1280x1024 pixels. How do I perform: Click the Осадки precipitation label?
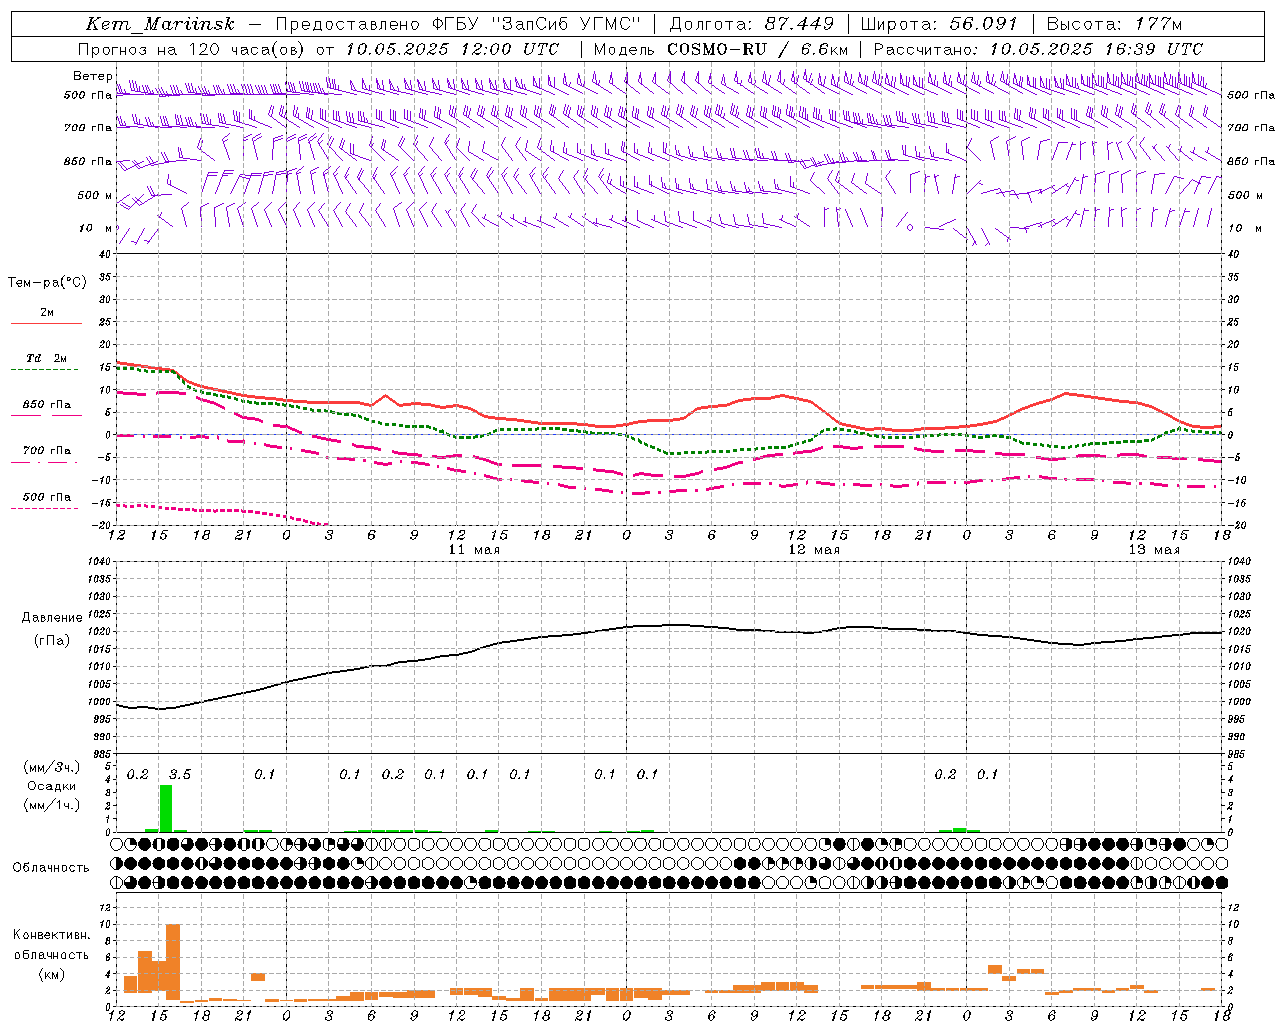click(52, 786)
